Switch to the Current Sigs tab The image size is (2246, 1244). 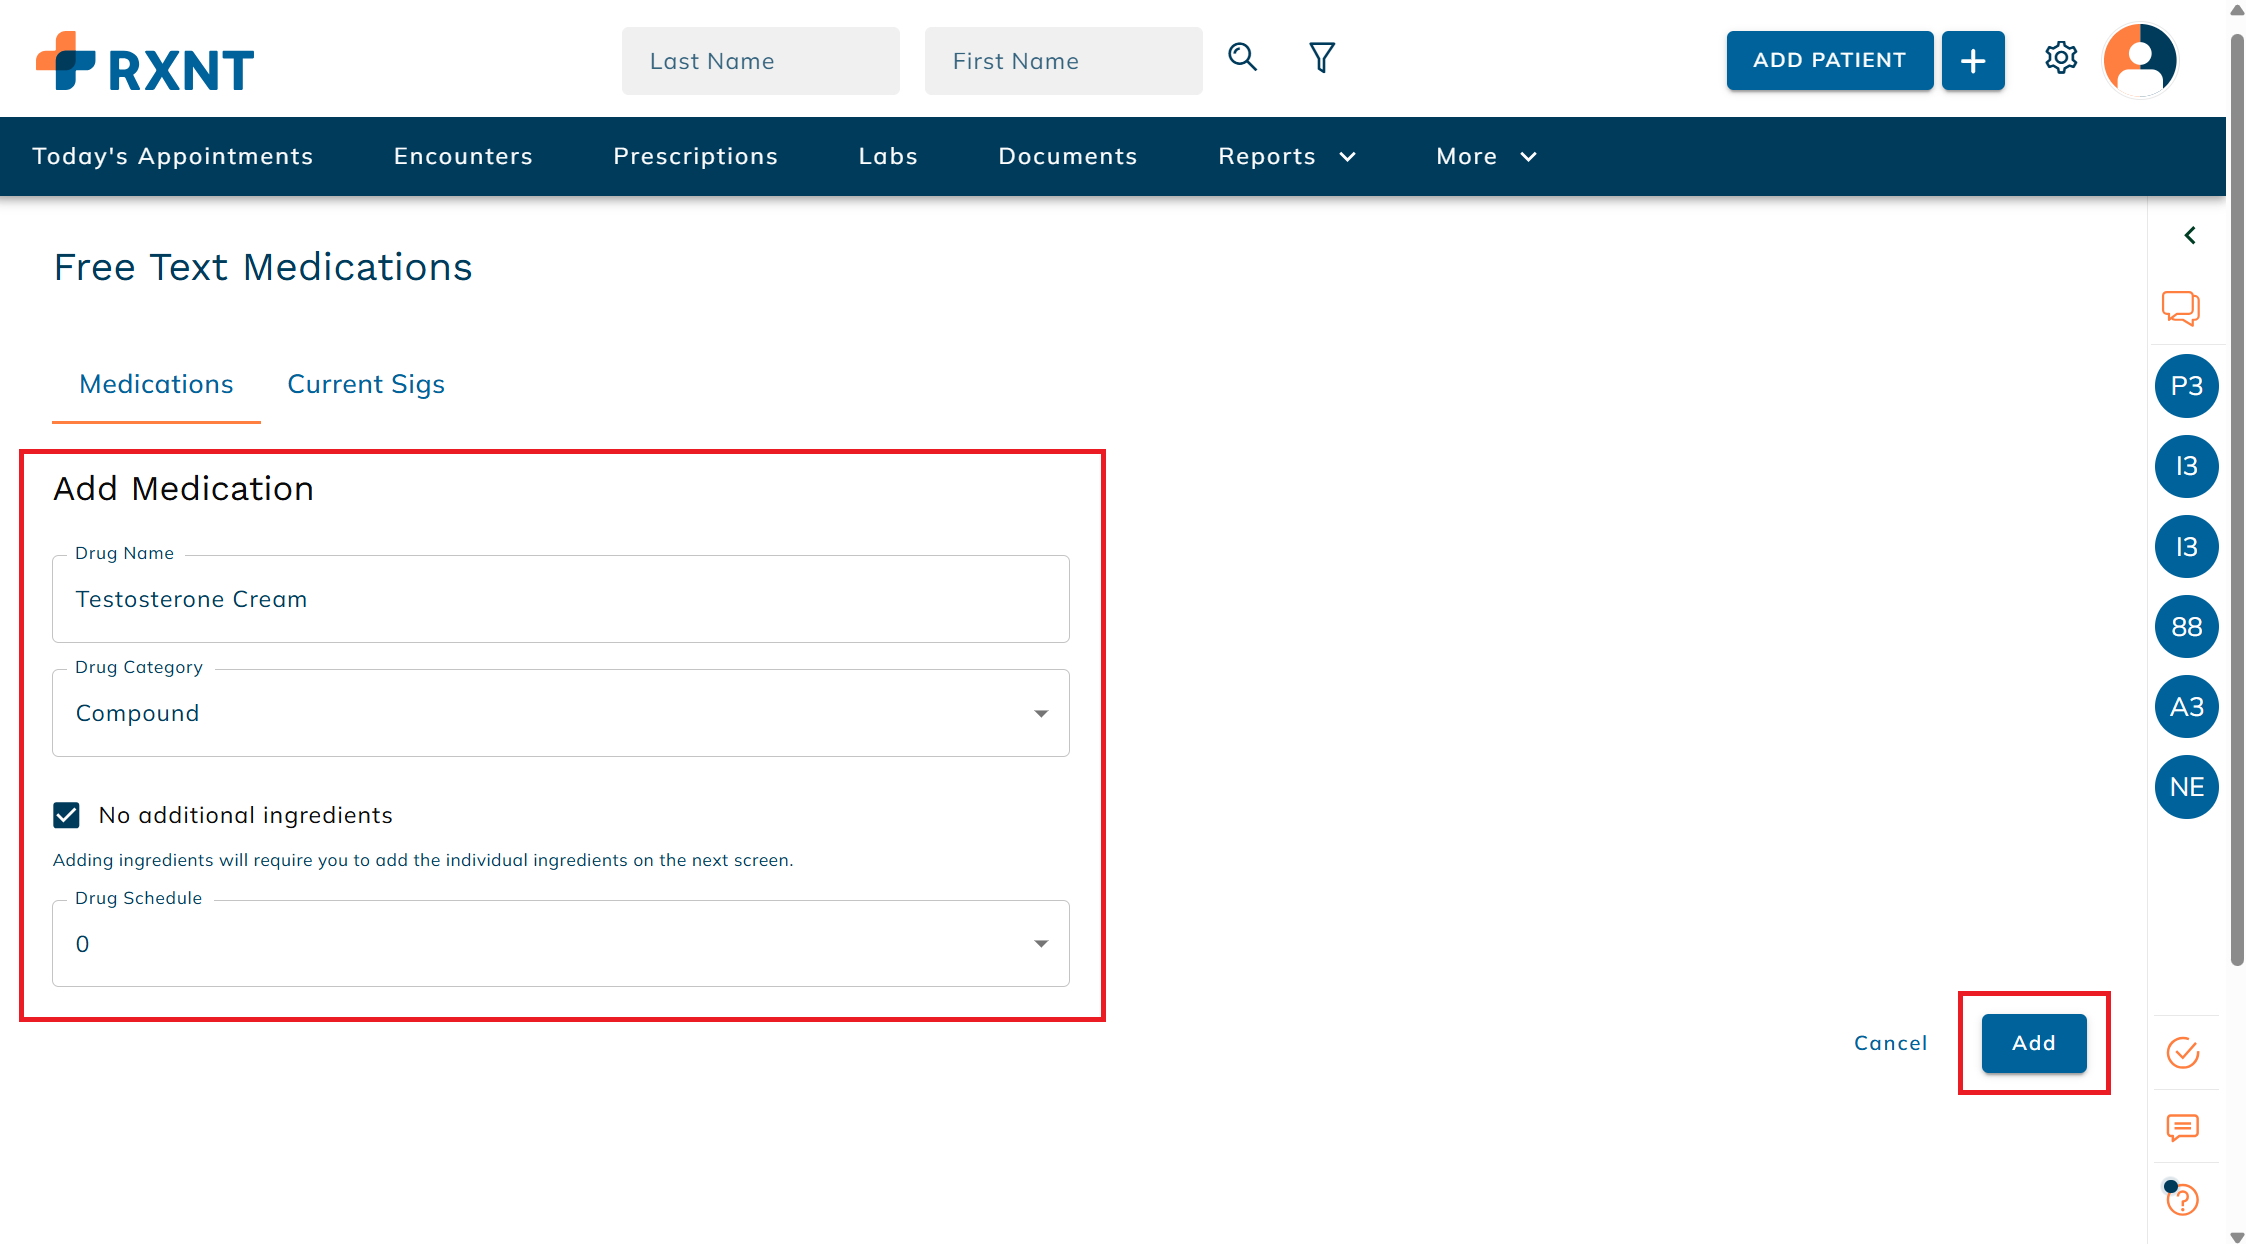pos(365,384)
